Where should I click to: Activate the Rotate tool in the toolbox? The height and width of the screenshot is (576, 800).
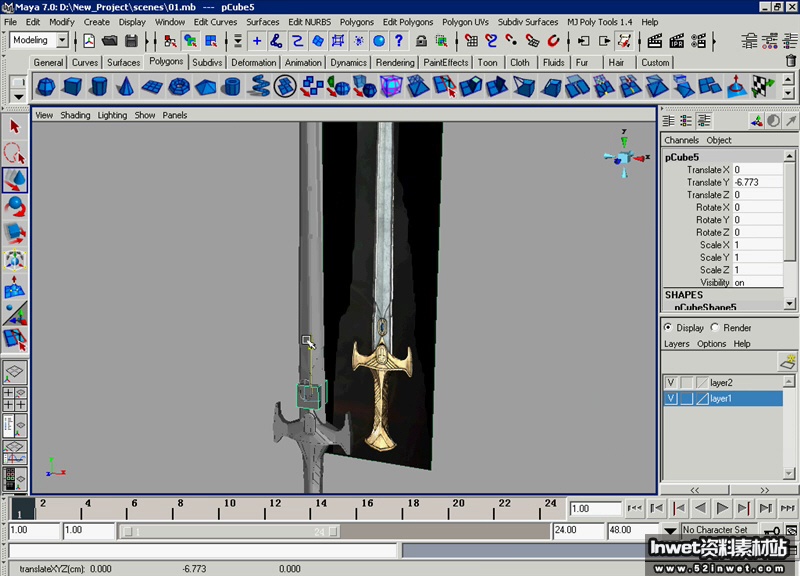[14, 207]
